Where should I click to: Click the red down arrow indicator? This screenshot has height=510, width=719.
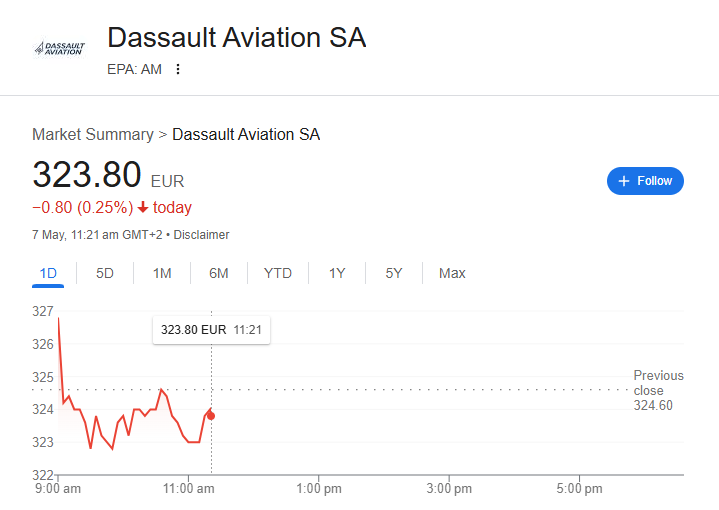click(143, 208)
